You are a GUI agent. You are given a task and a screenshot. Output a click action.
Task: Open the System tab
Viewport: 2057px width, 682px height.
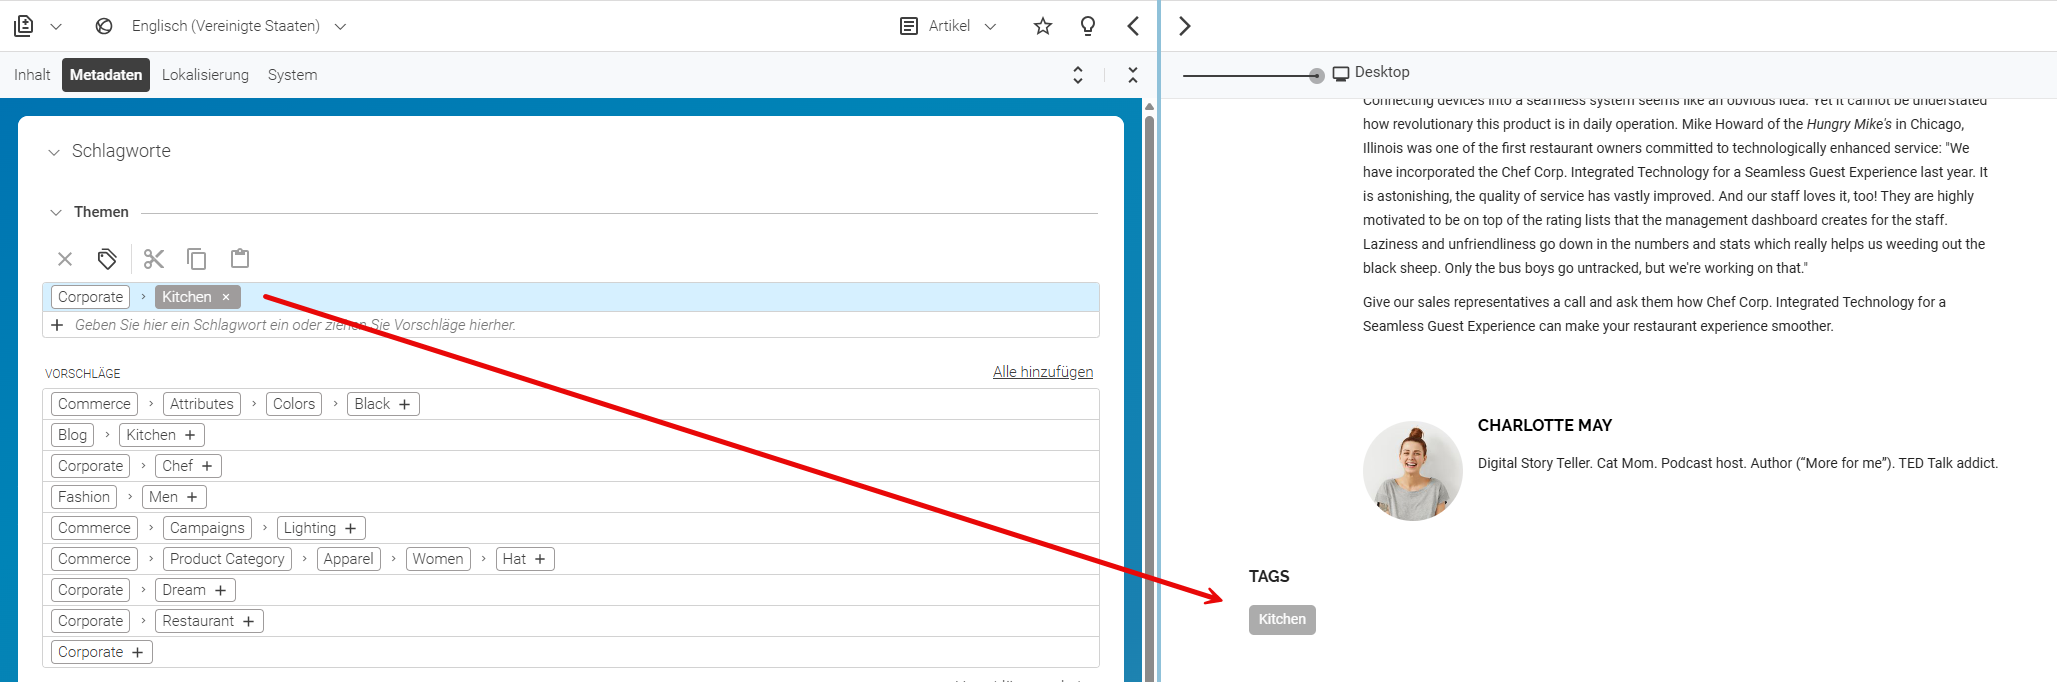coord(292,75)
